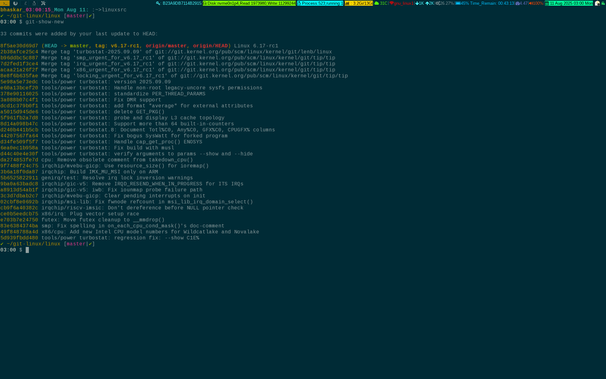The height and width of the screenshot is (379, 606).
Task: Click the green date and time segment
Action: tap(569, 3)
